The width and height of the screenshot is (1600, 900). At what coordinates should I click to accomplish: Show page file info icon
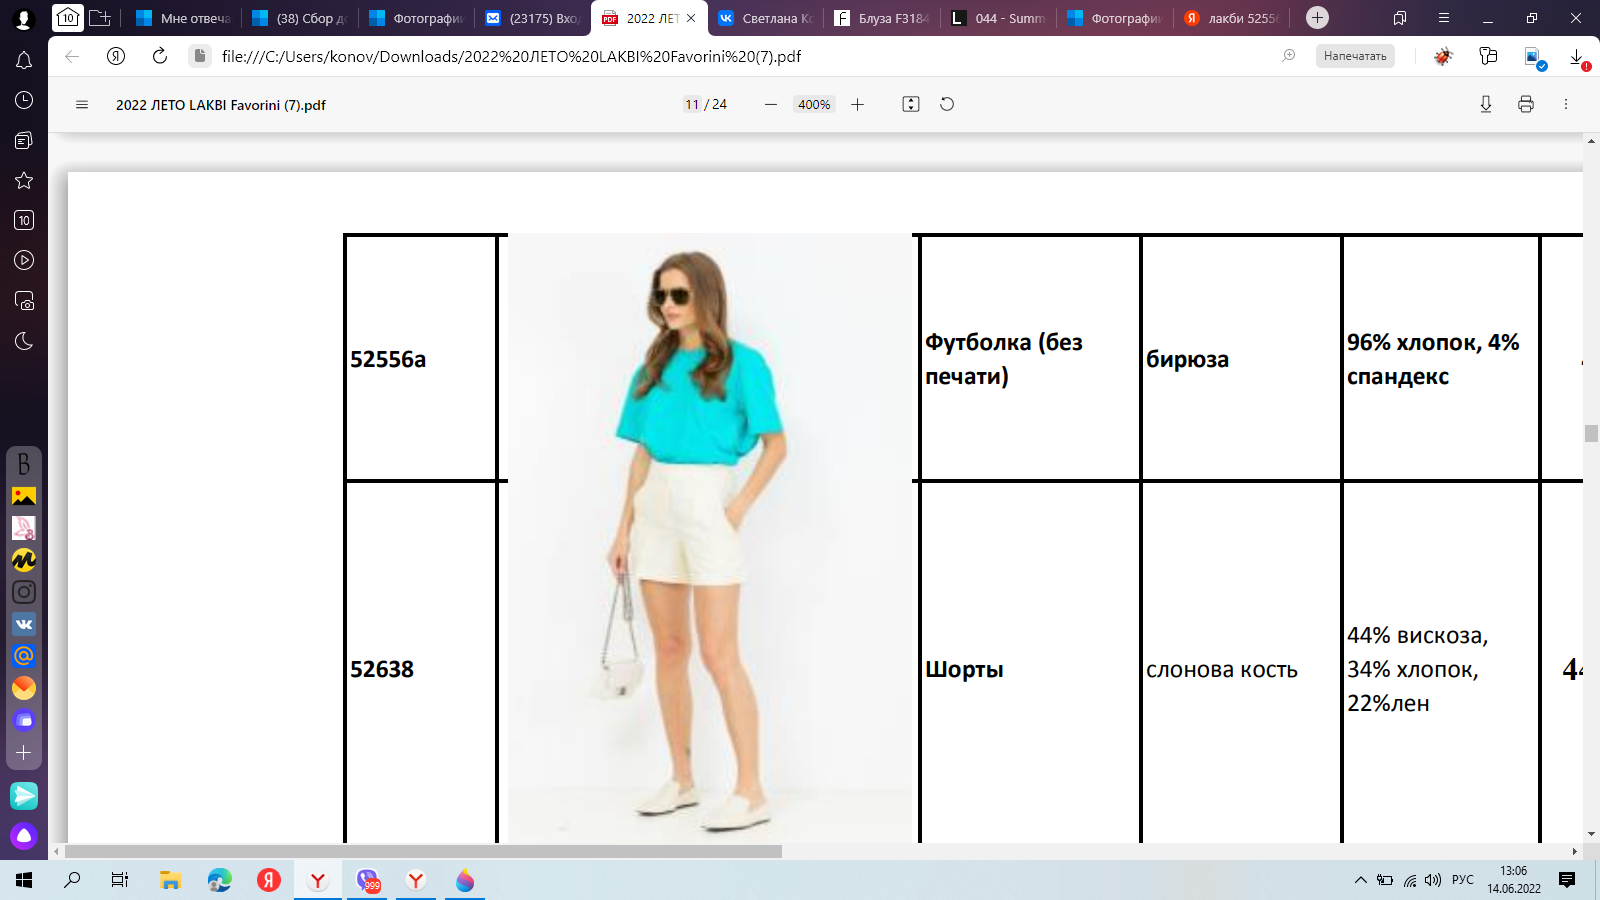click(x=200, y=56)
